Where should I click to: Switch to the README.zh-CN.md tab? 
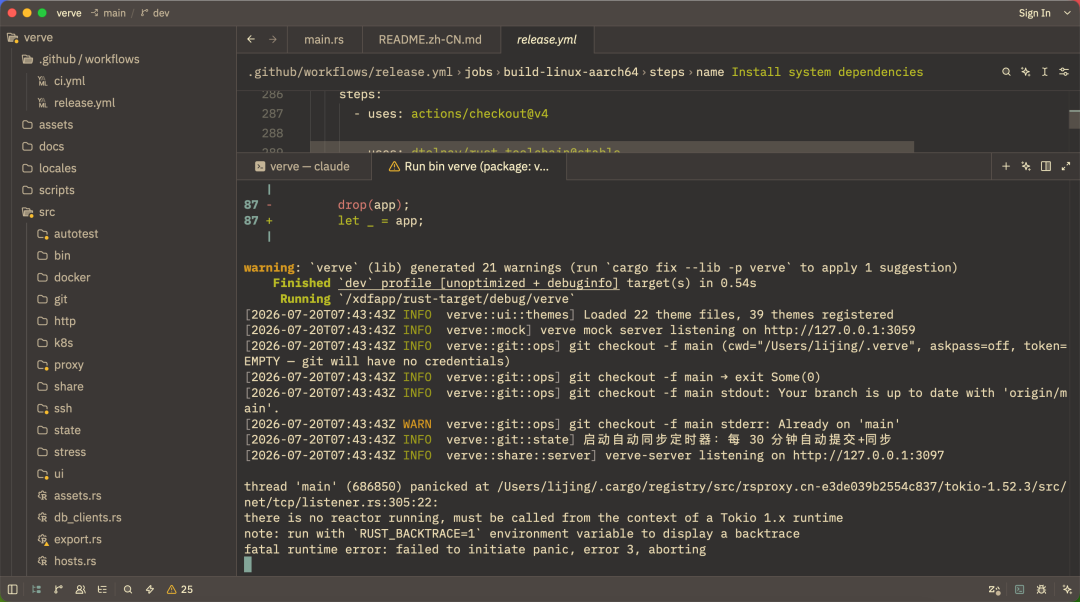[x=430, y=39]
